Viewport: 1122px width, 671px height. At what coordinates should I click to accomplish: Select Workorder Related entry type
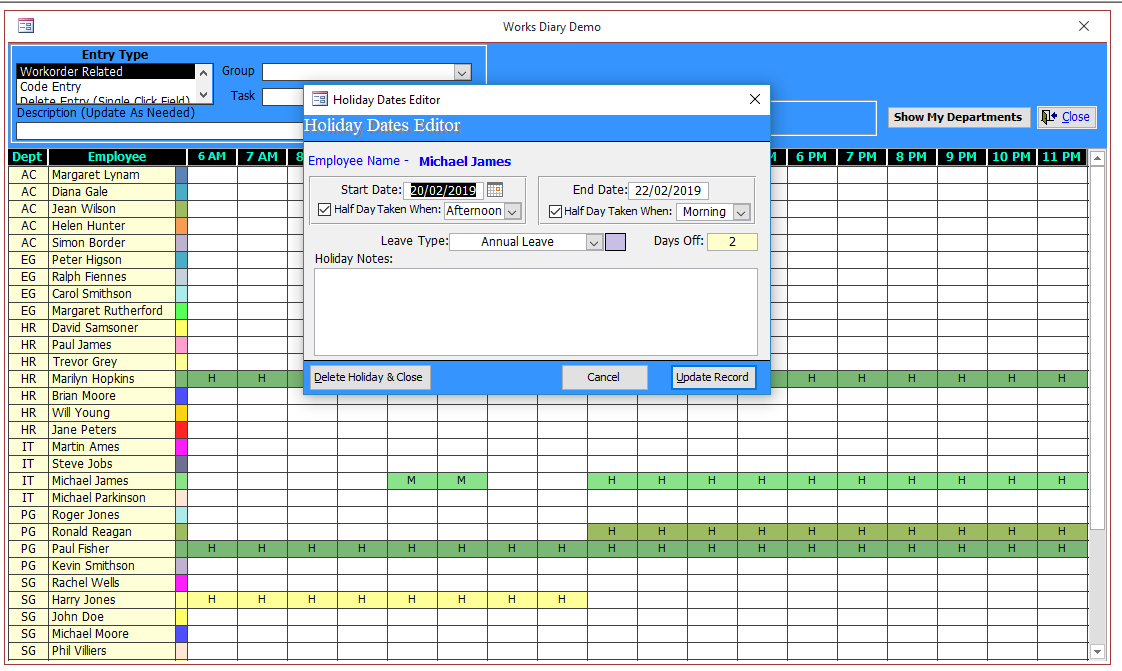click(x=105, y=72)
